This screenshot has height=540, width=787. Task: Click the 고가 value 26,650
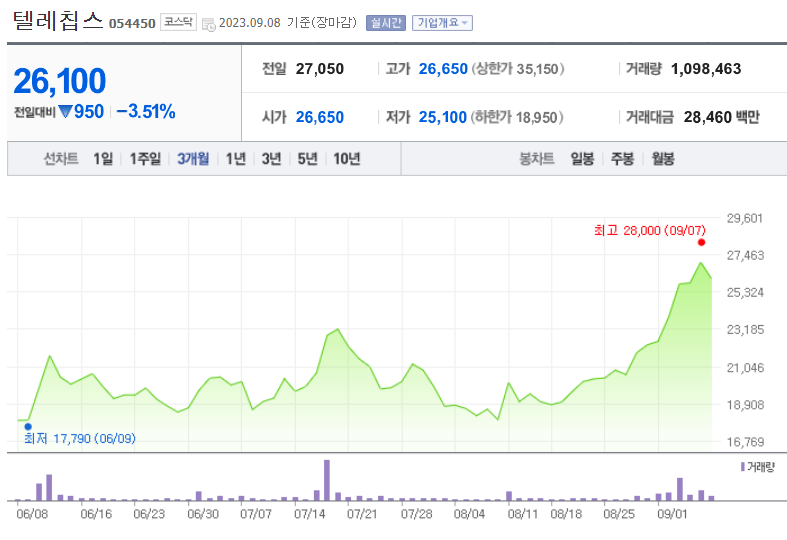point(443,69)
